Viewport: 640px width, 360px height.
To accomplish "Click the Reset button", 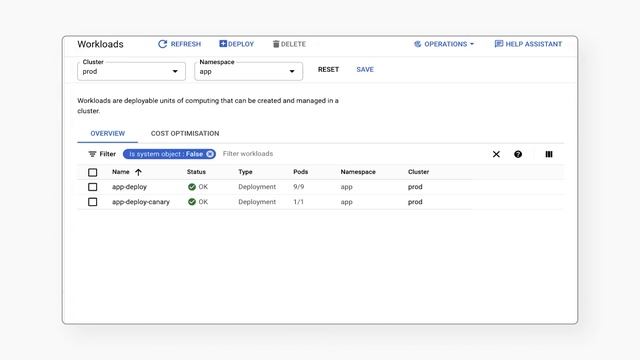I will (x=329, y=69).
